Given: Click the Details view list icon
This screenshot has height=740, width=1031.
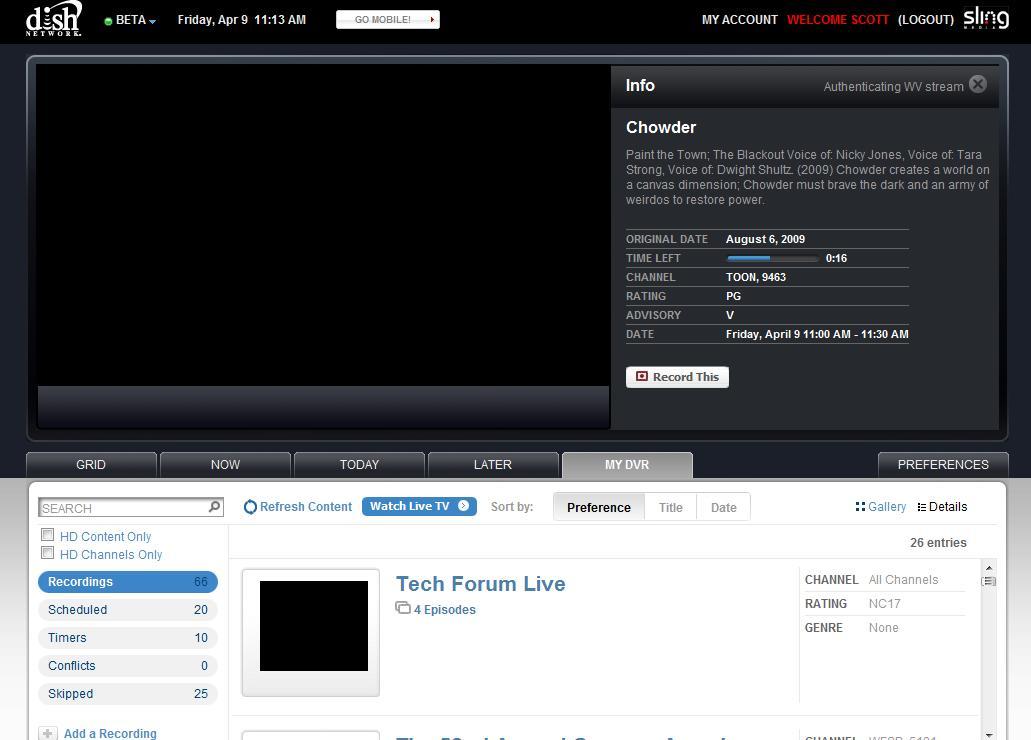Looking at the screenshot, I should [x=922, y=507].
